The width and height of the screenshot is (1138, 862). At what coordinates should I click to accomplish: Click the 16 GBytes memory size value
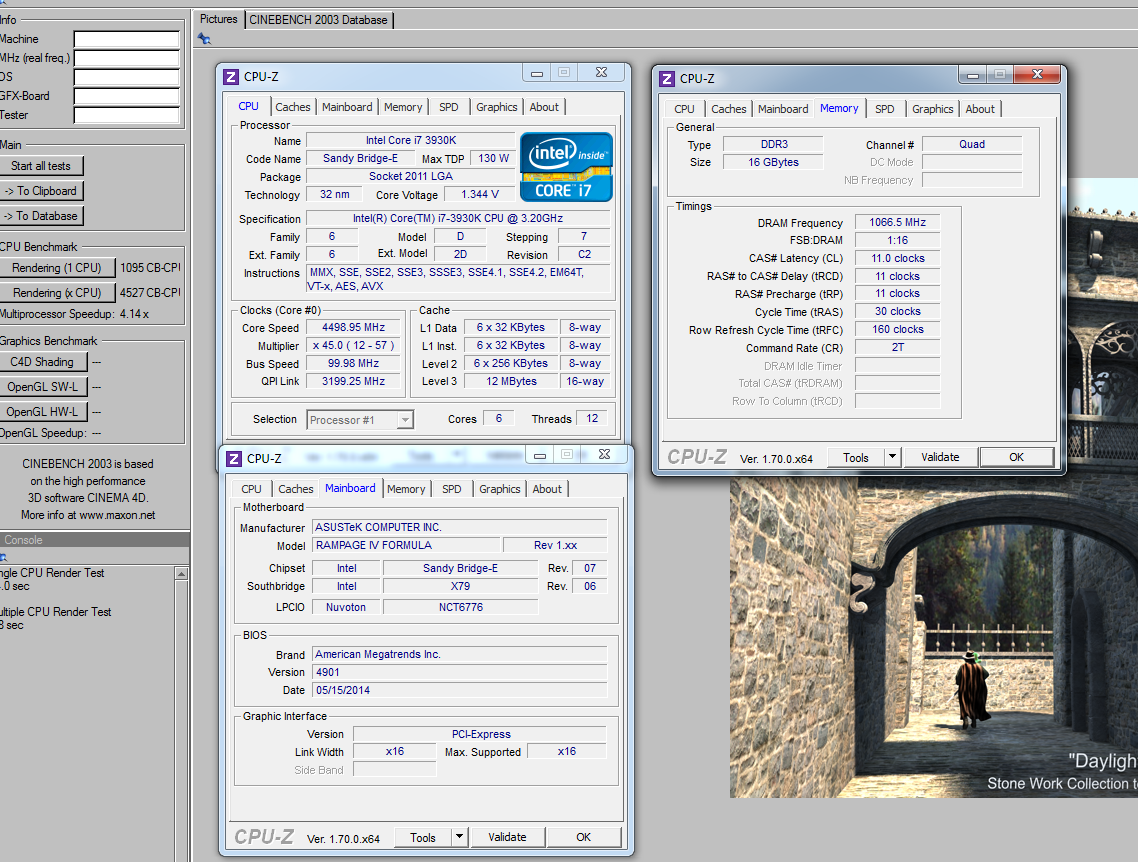coord(773,162)
